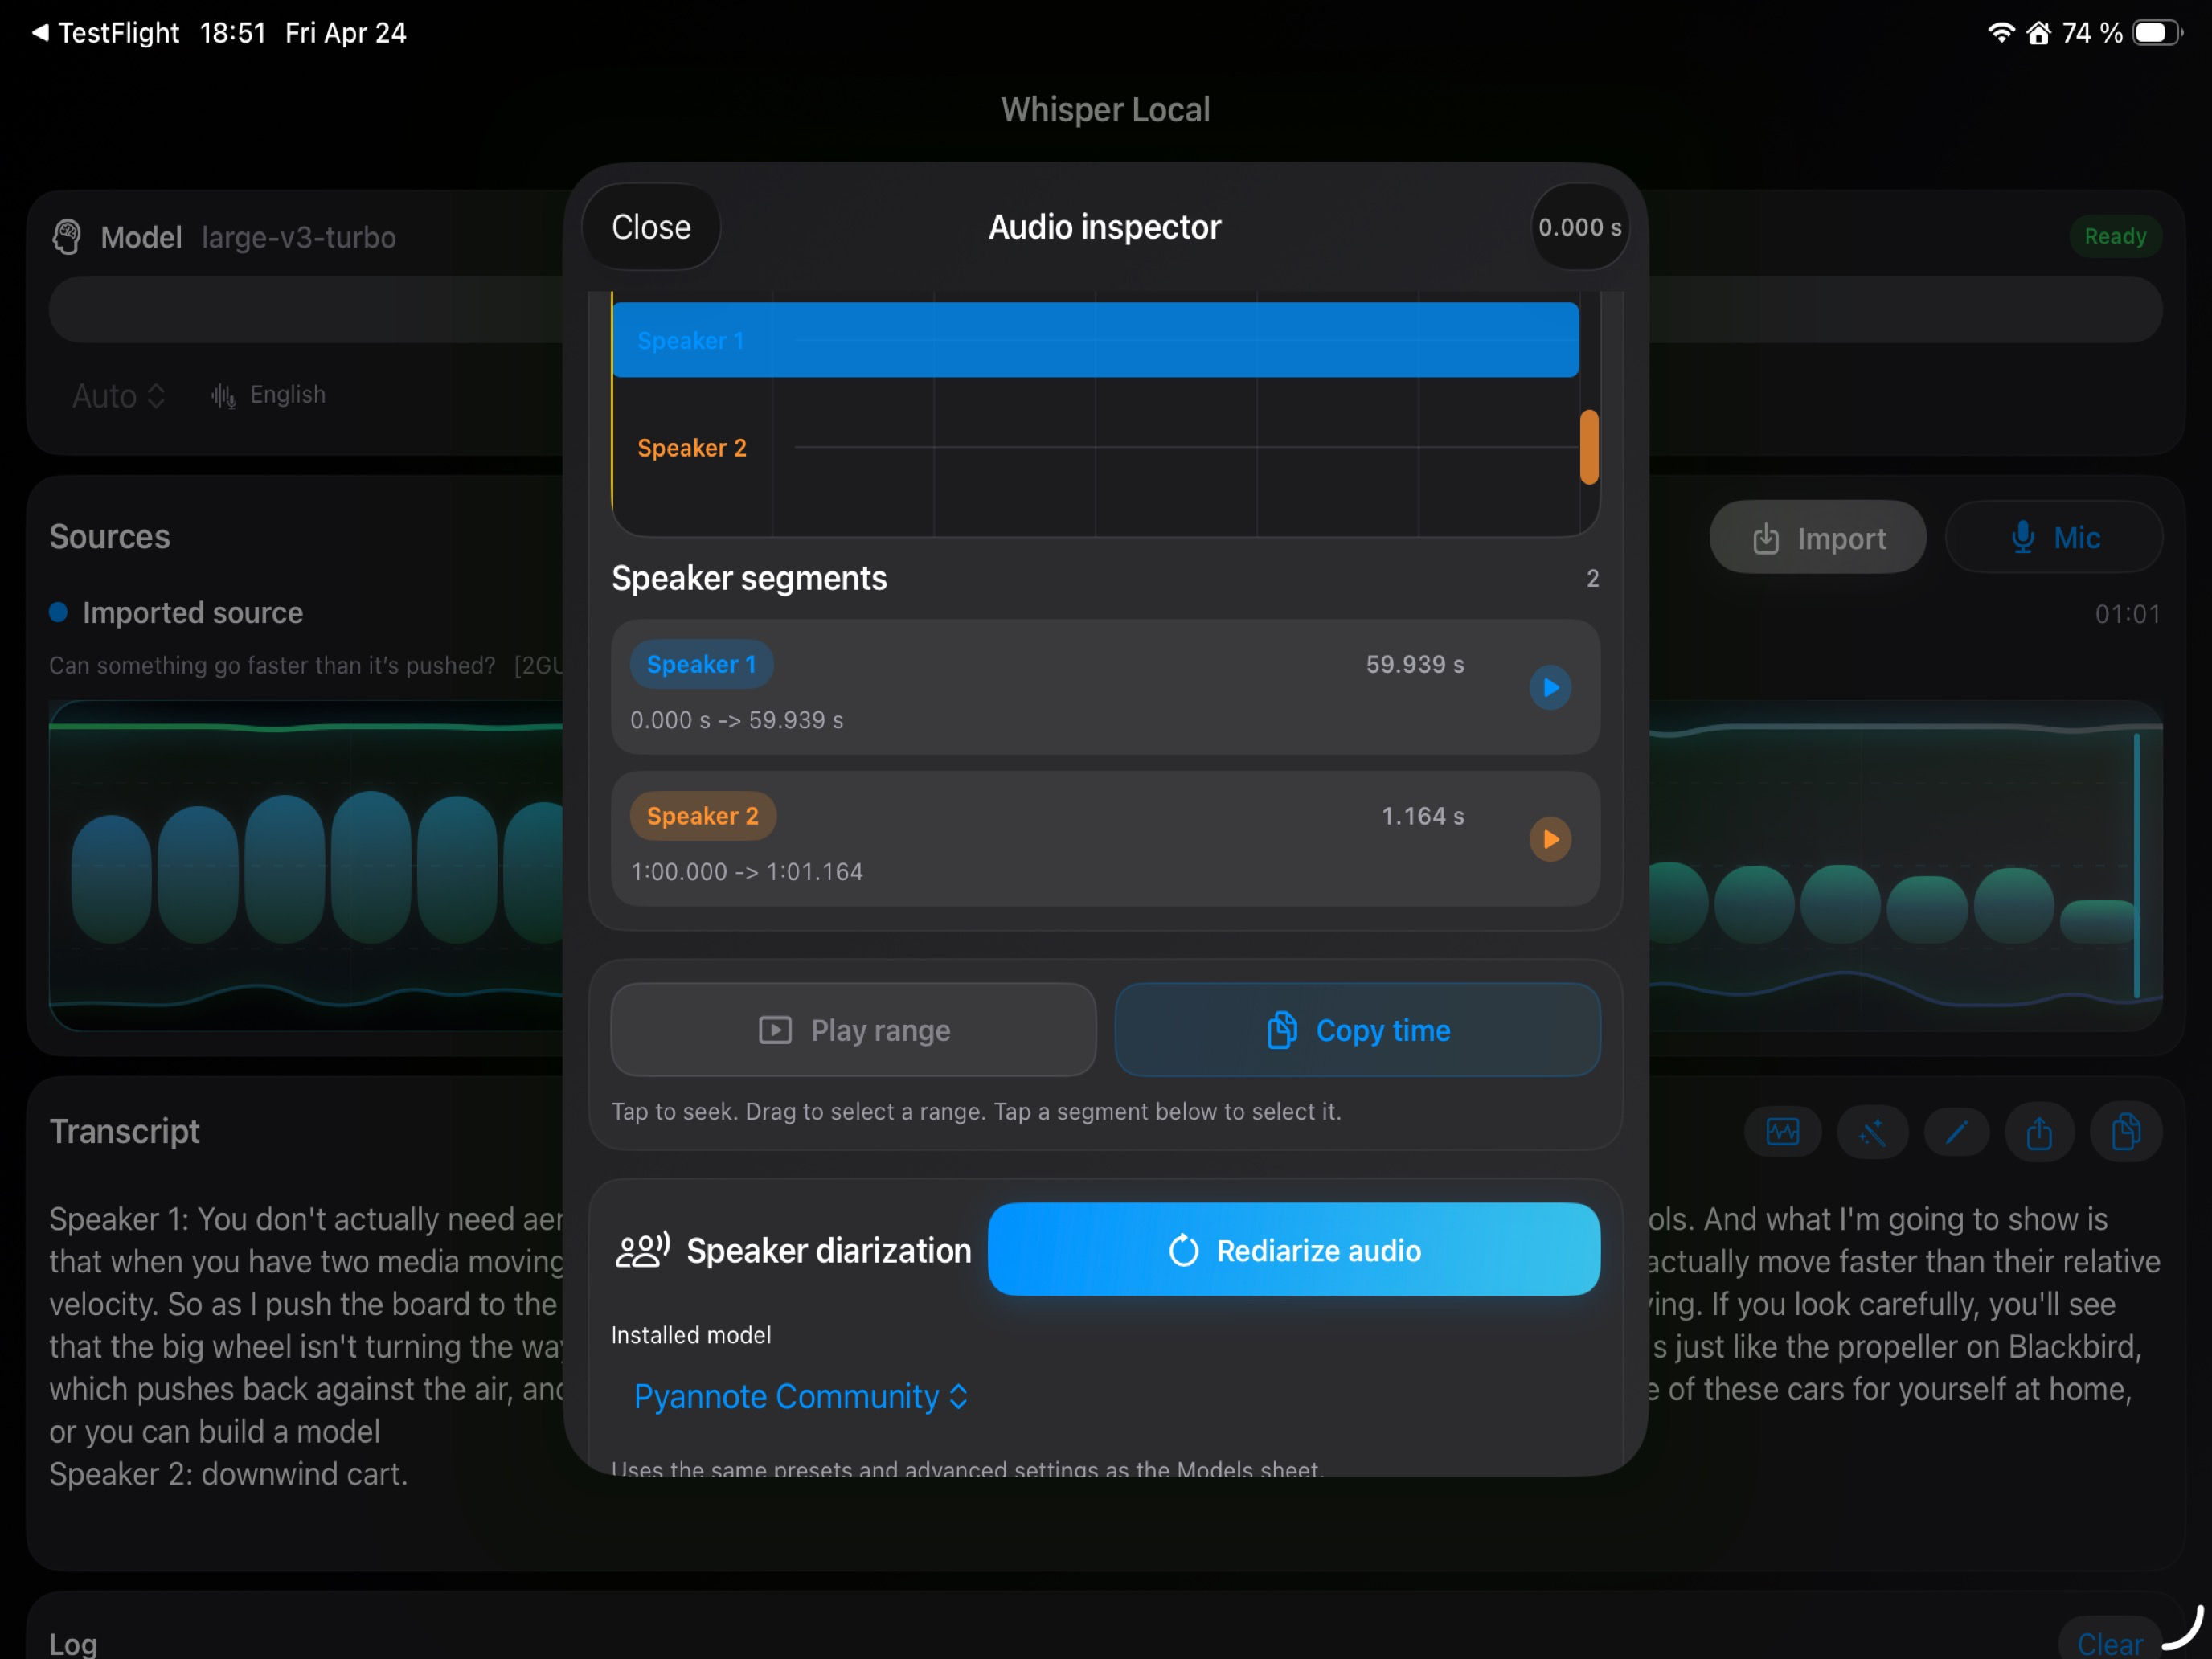Click the 1.164 s duration value
2212x1659 pixels.
tap(1422, 816)
